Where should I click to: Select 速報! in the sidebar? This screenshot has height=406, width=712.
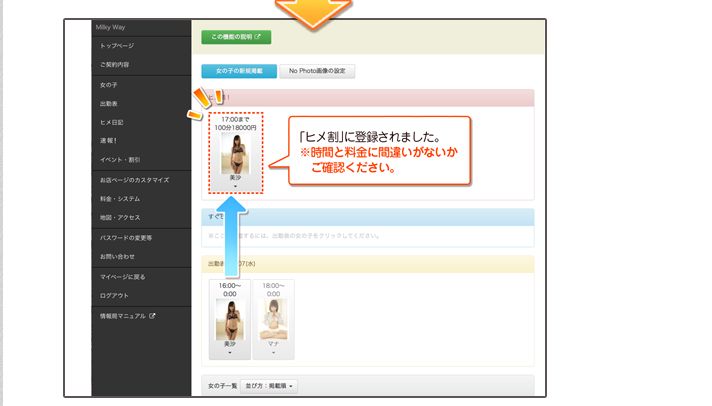109,141
